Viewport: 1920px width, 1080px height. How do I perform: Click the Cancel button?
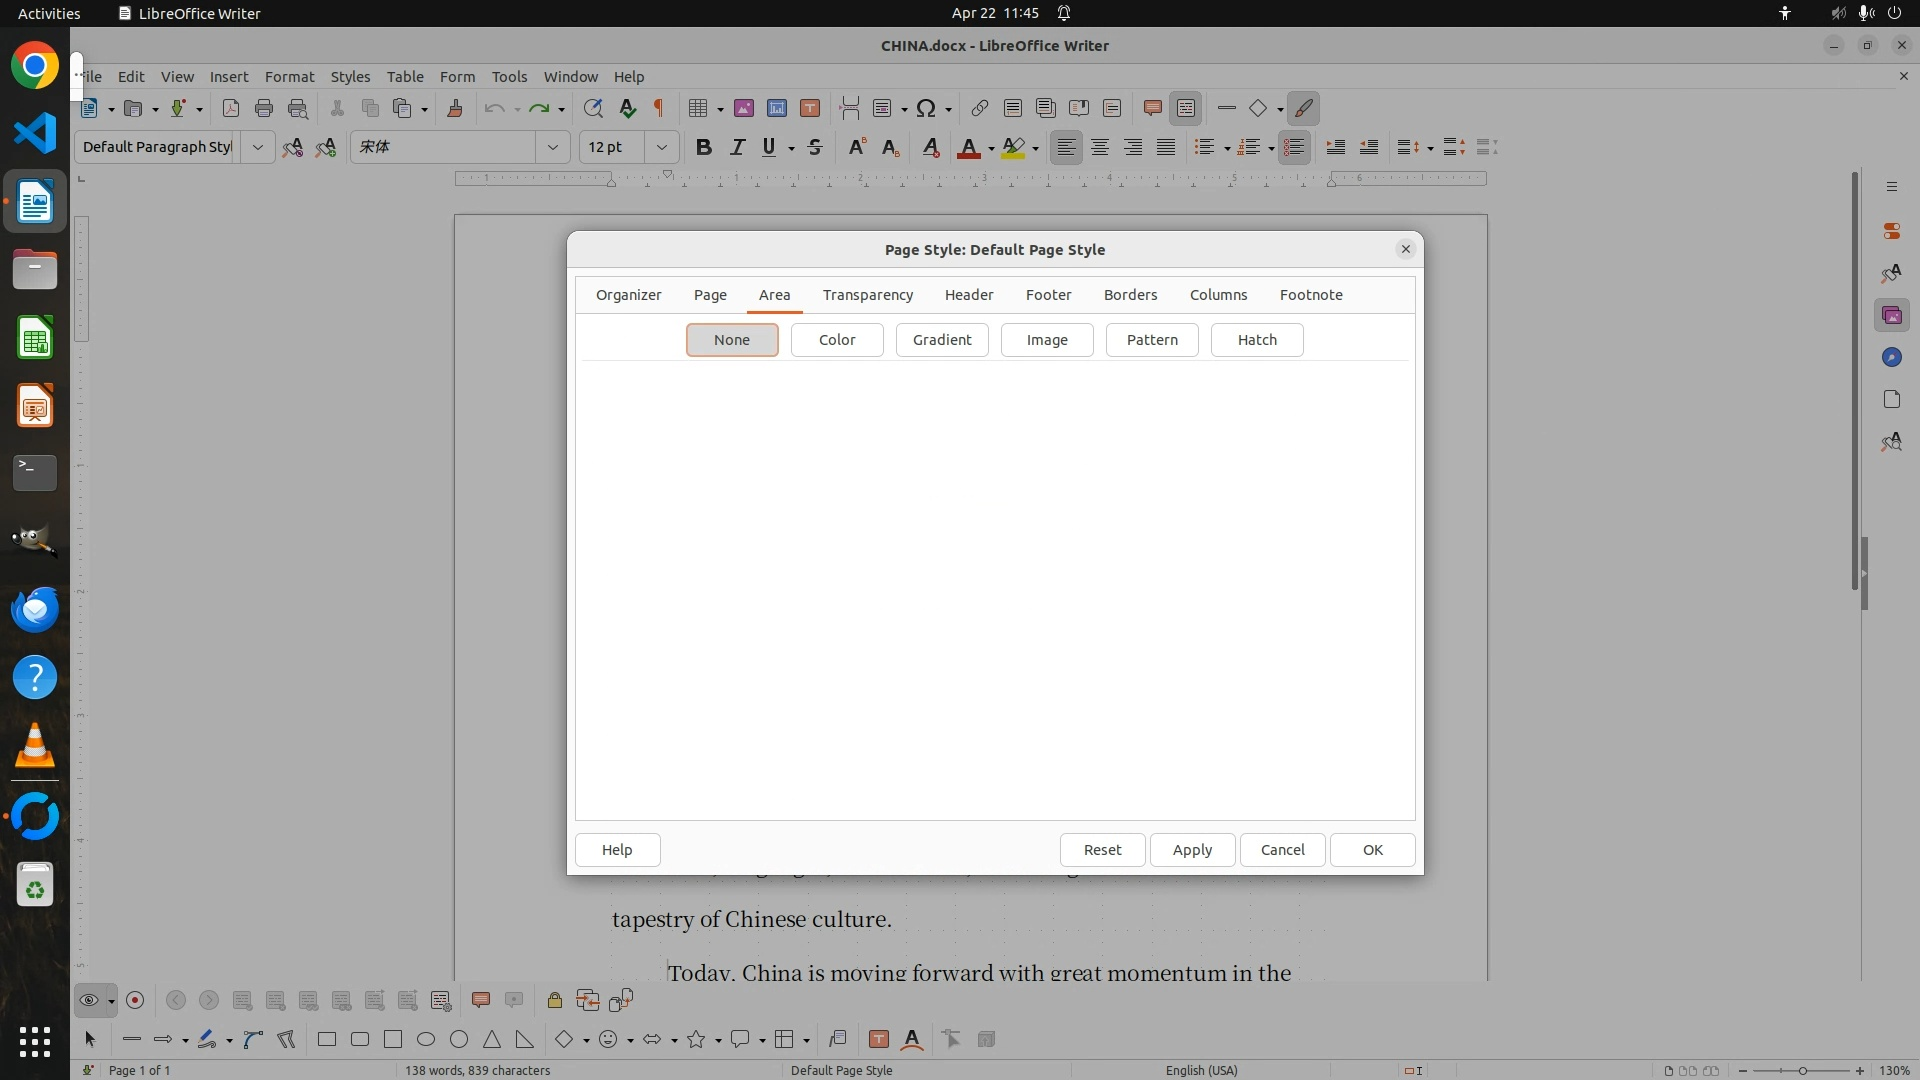tap(1282, 849)
